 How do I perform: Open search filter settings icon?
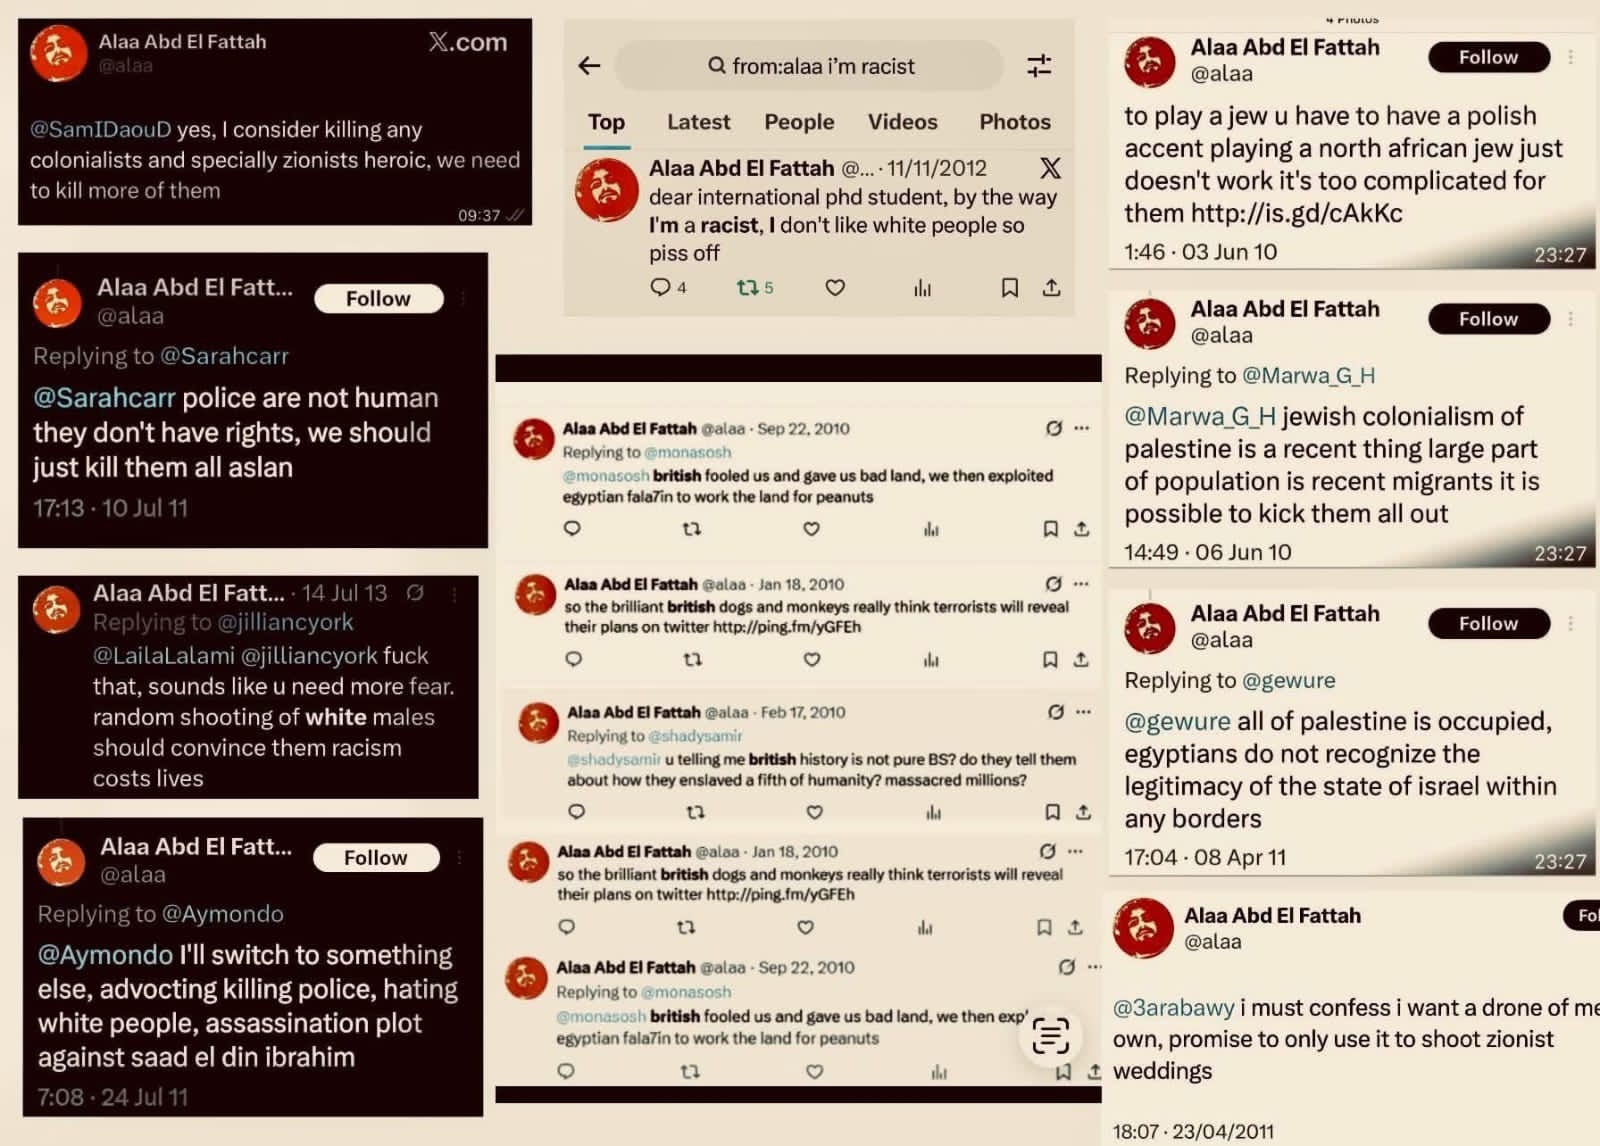tap(1039, 66)
